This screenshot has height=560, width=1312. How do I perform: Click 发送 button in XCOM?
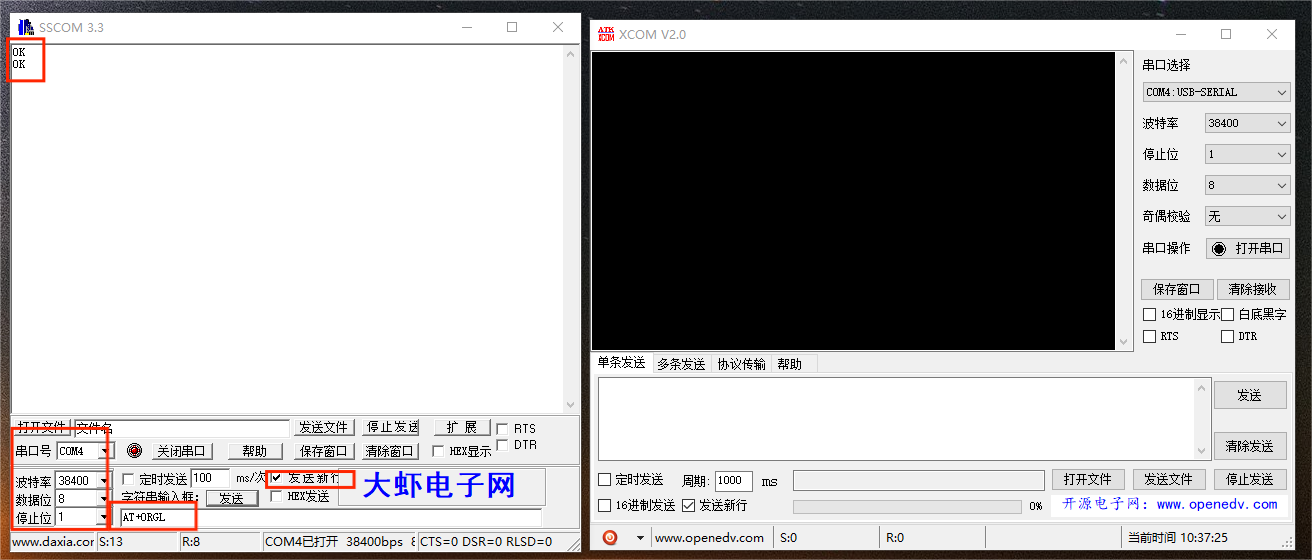(1250, 395)
